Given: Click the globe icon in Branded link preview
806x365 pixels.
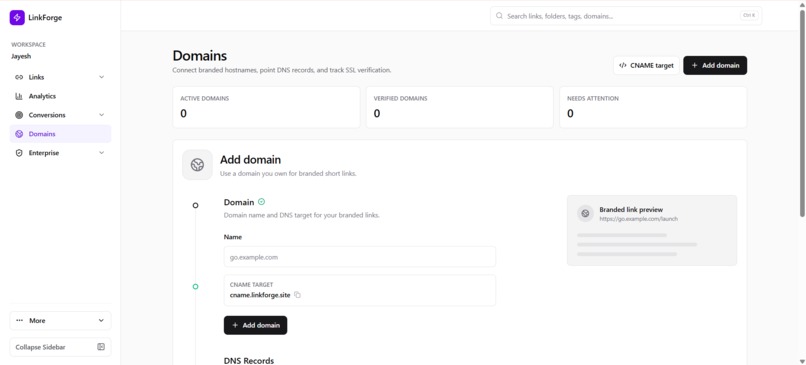Looking at the screenshot, I should click(585, 213).
